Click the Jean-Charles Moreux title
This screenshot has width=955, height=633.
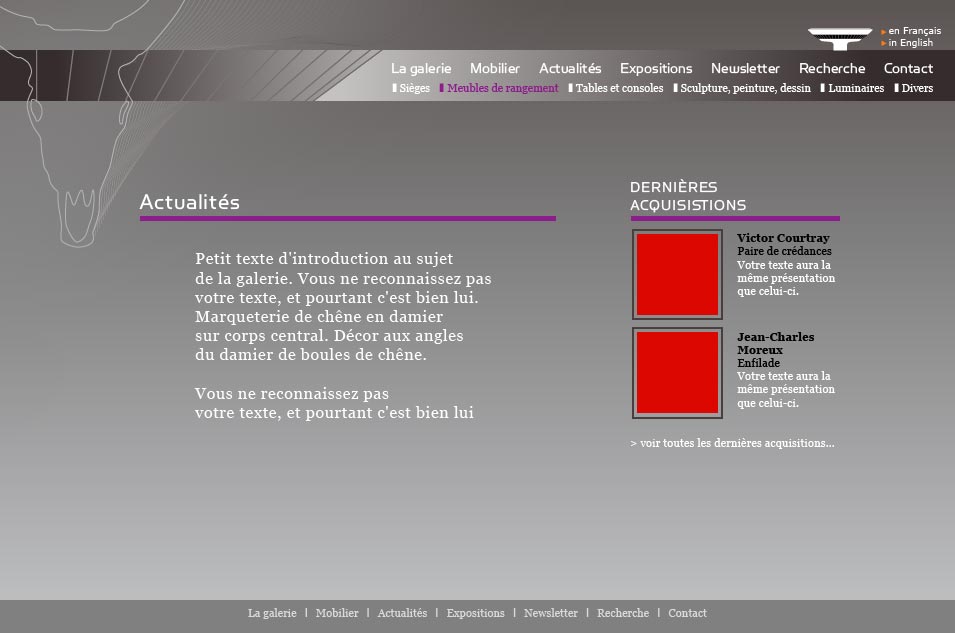pos(775,343)
